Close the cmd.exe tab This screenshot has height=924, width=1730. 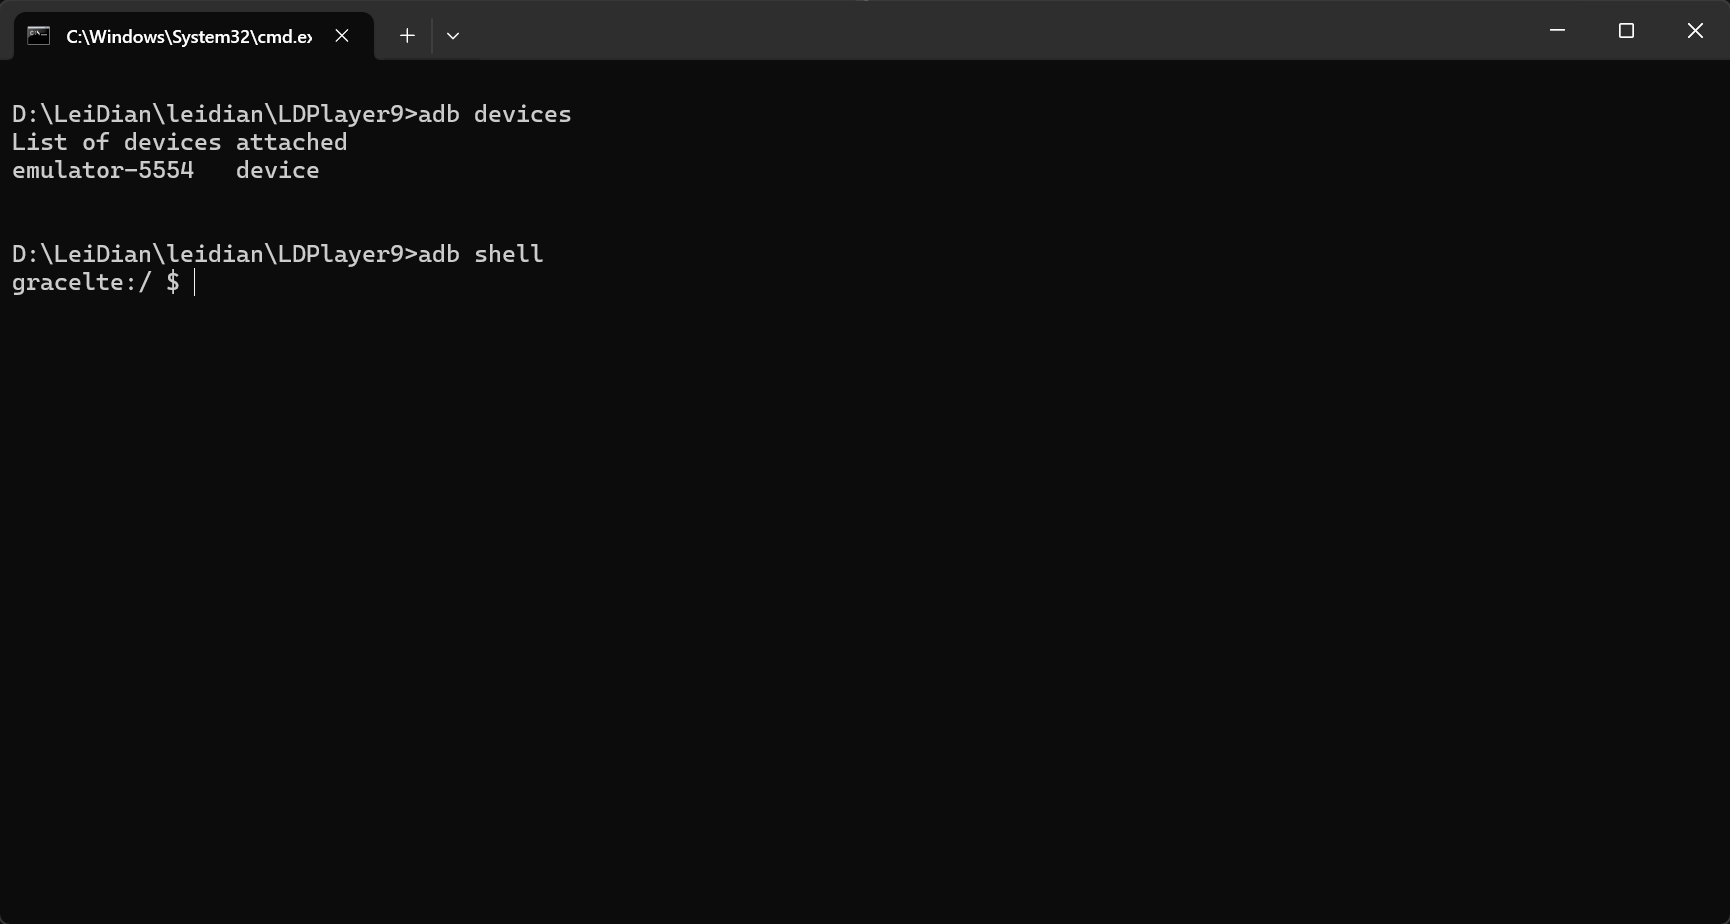(x=342, y=36)
